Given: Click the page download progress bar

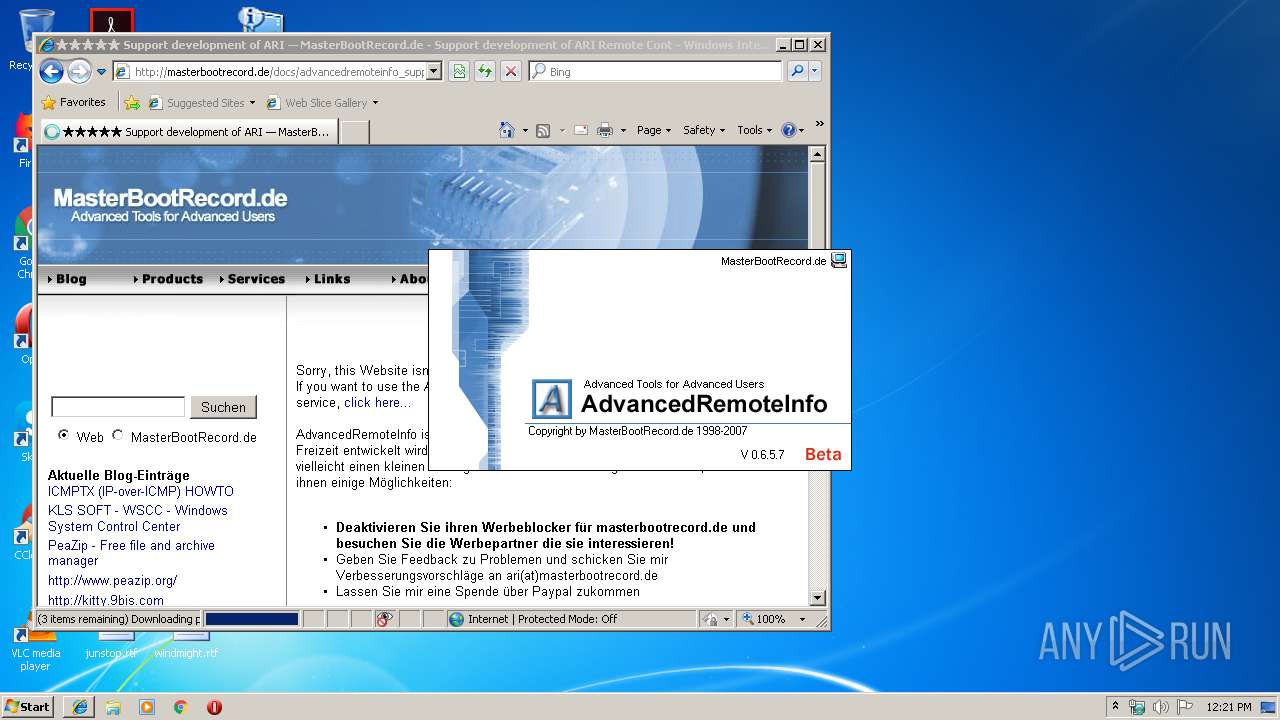Looking at the screenshot, I should point(252,619).
